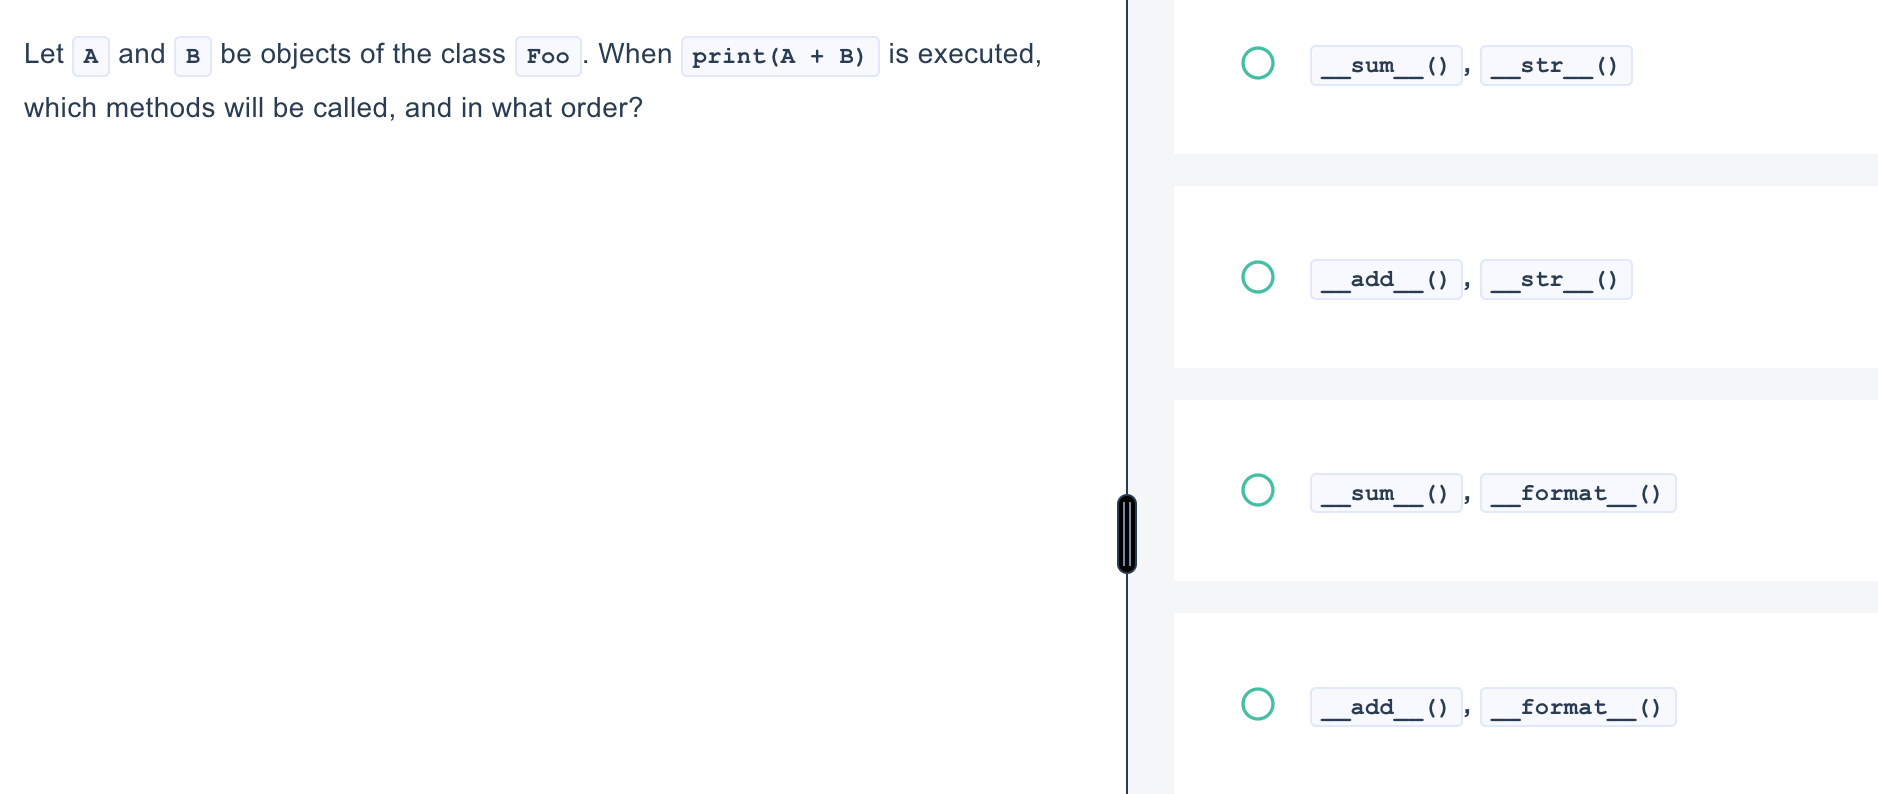Click the word 'Let' starting the question

click(44, 54)
